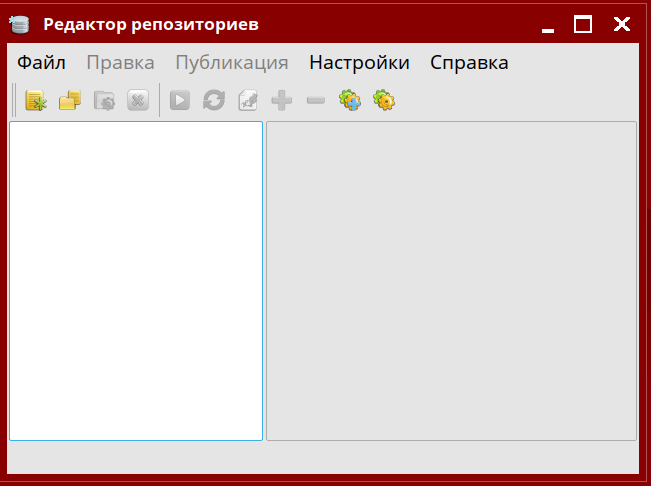
Task: Click the gear with blue plus icon
Action: coord(350,100)
